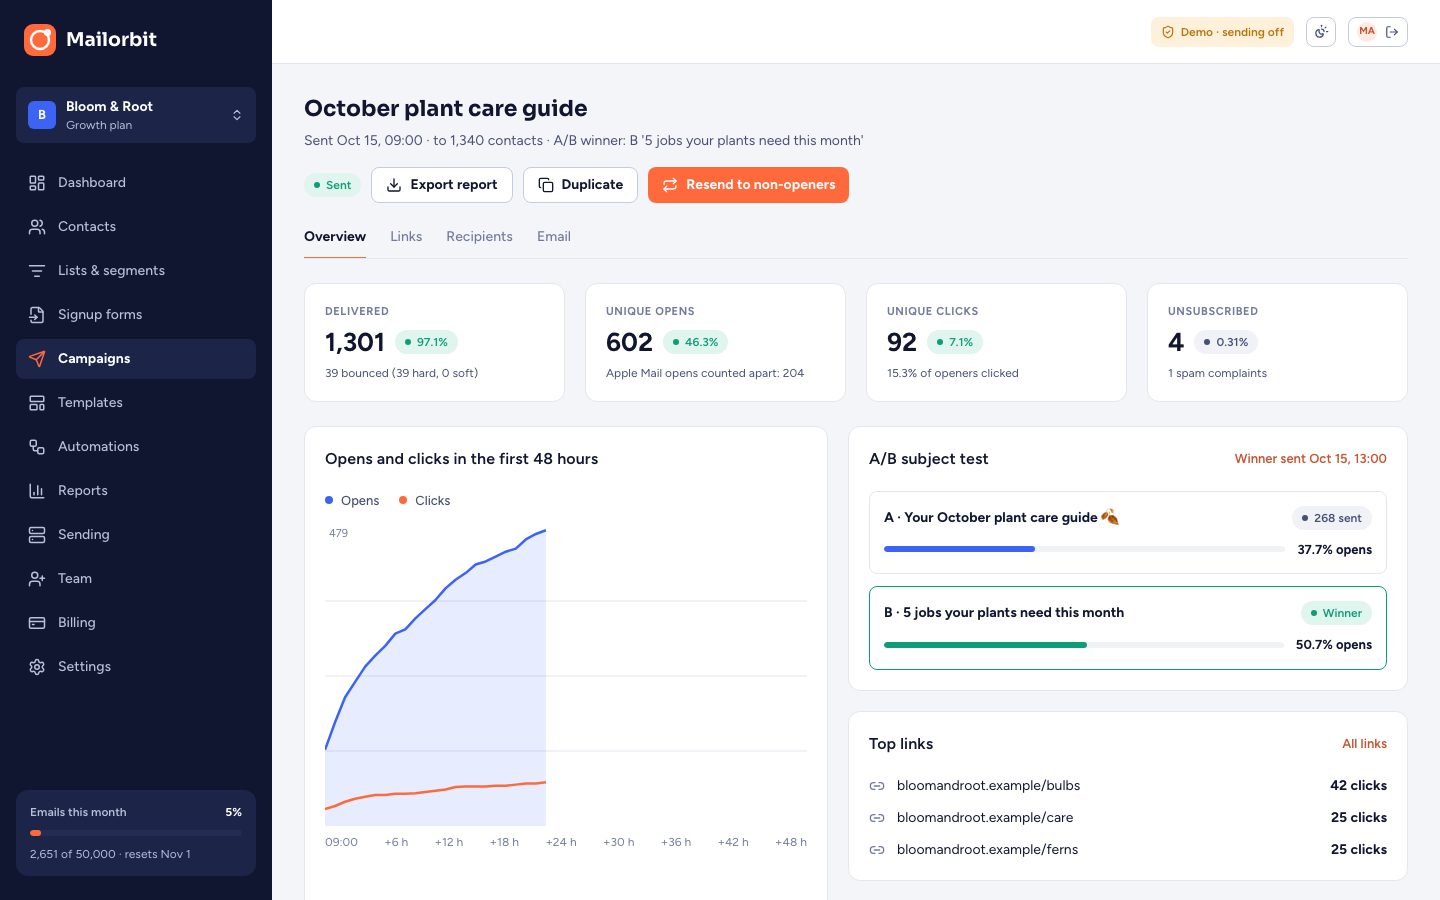The width and height of the screenshot is (1440, 900).
Task: Click the '42 clicks' value
Action: click(x=1358, y=786)
